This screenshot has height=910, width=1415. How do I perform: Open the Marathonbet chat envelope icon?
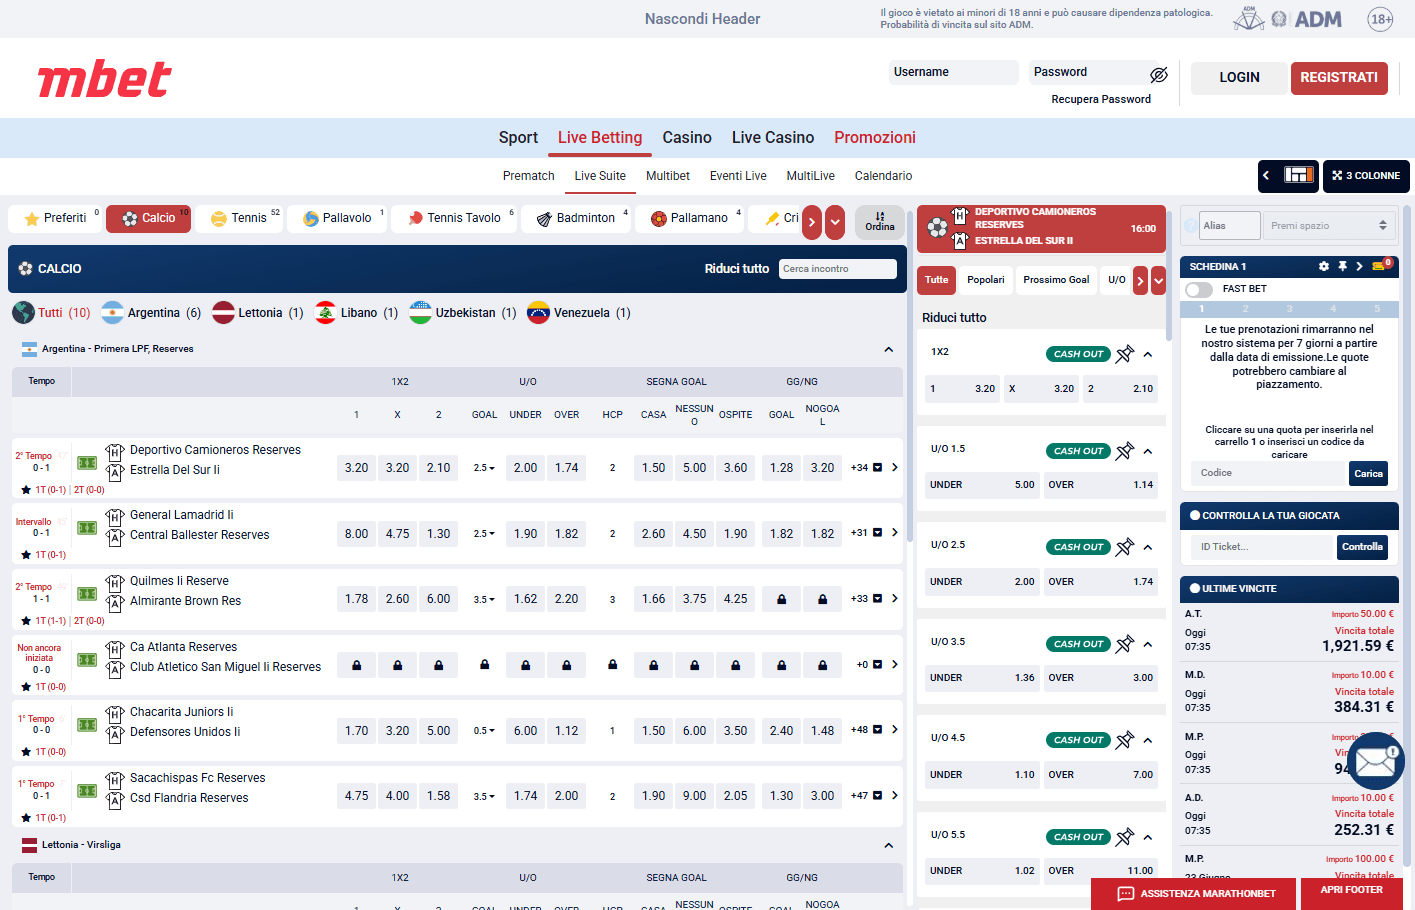point(1375,761)
